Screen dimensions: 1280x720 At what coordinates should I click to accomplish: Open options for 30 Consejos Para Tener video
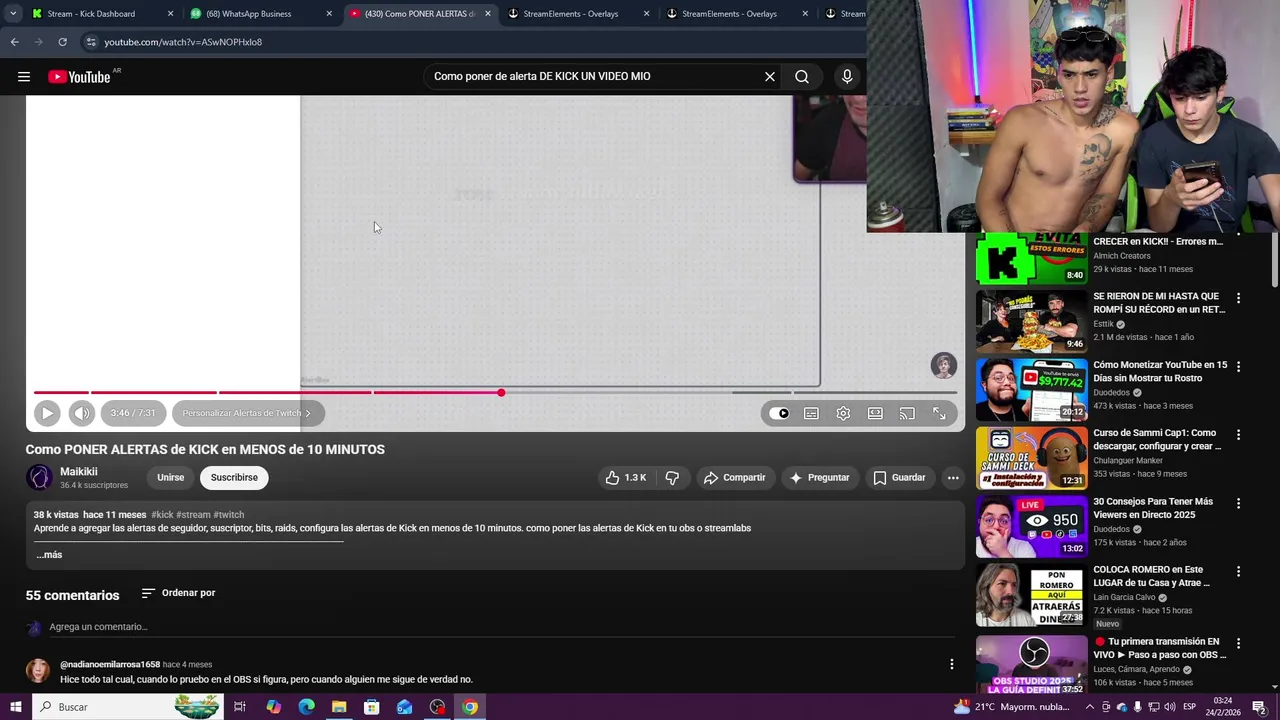1238,503
